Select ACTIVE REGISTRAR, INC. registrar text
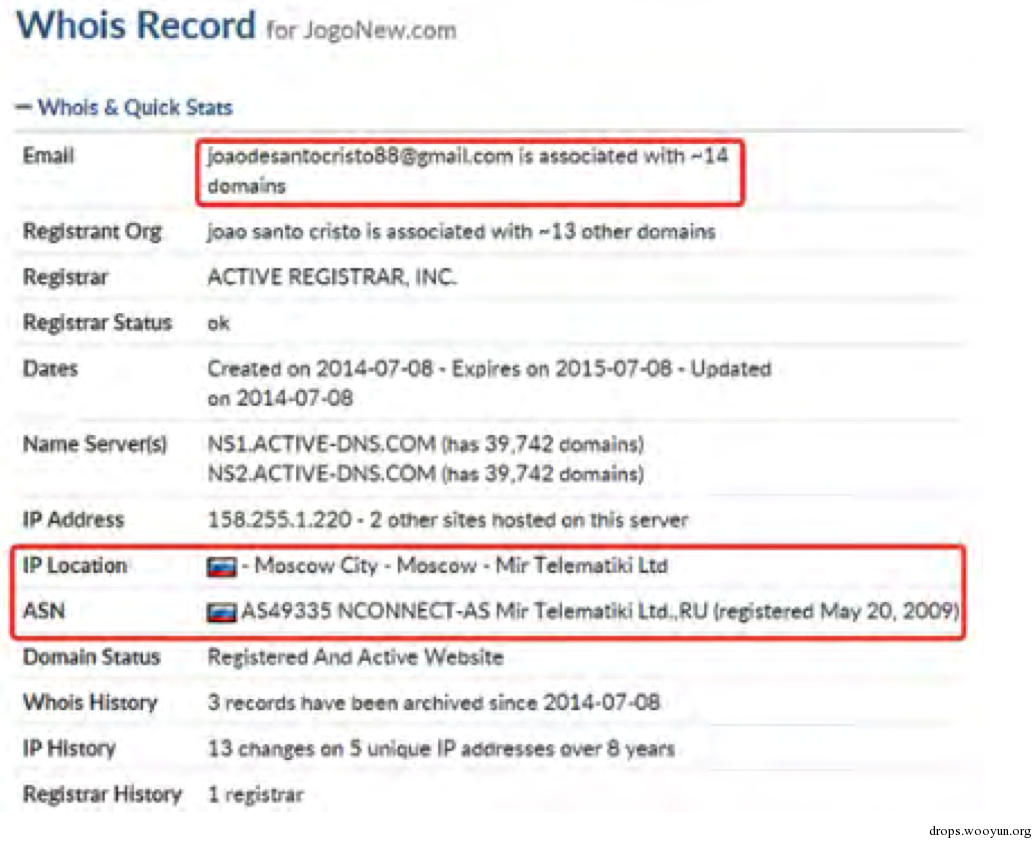The width and height of the screenshot is (1035, 843). click(331, 277)
